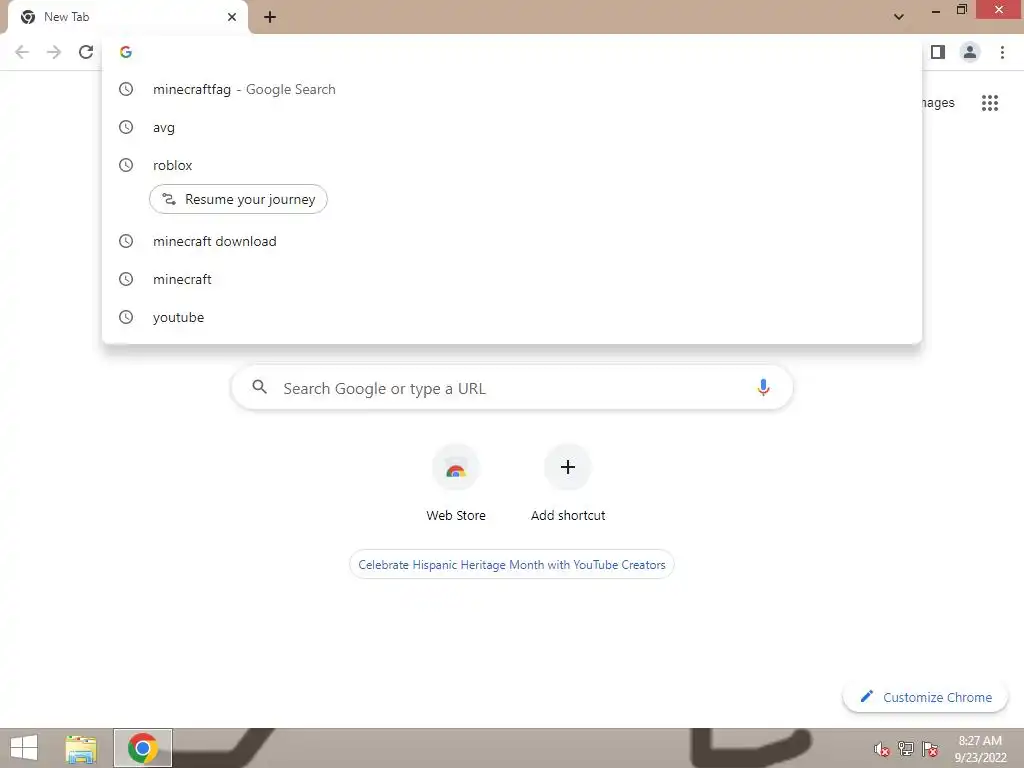The image size is (1024, 768).
Task: Open the Google apps grid
Action: point(989,103)
